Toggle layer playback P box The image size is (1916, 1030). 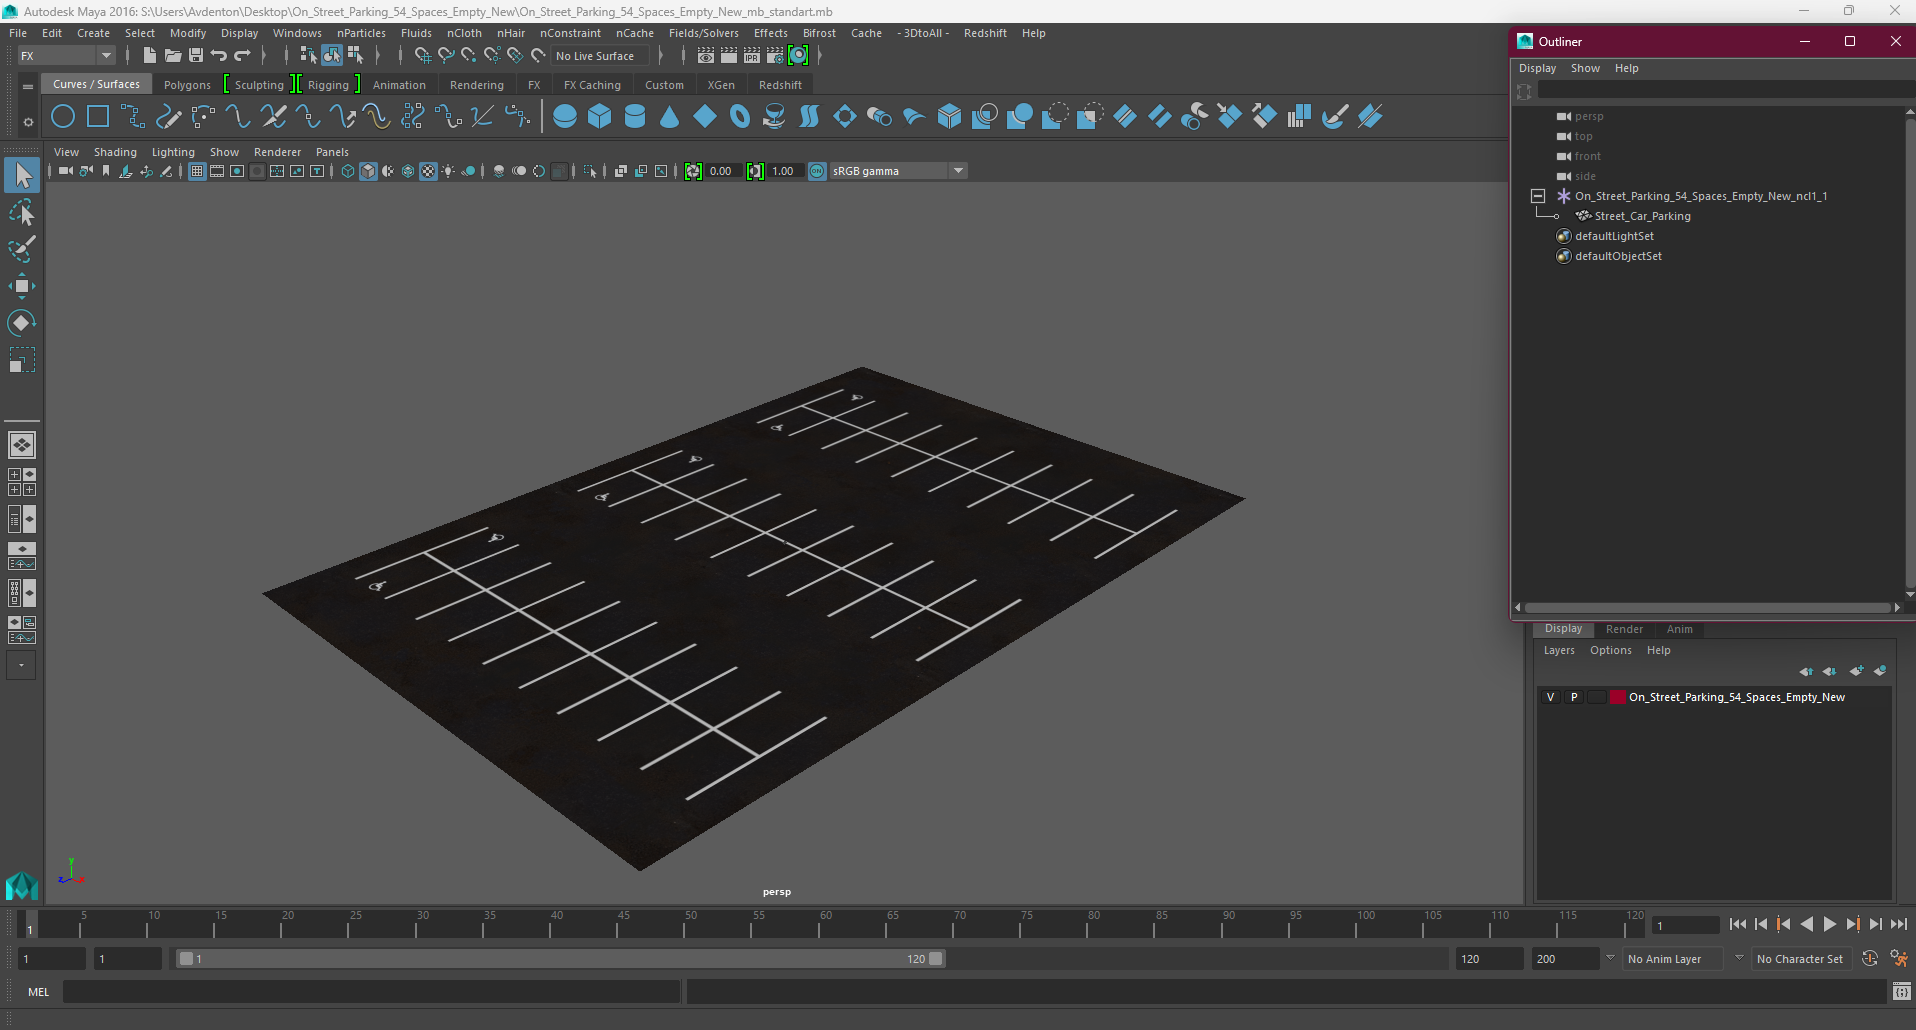[1574, 697]
